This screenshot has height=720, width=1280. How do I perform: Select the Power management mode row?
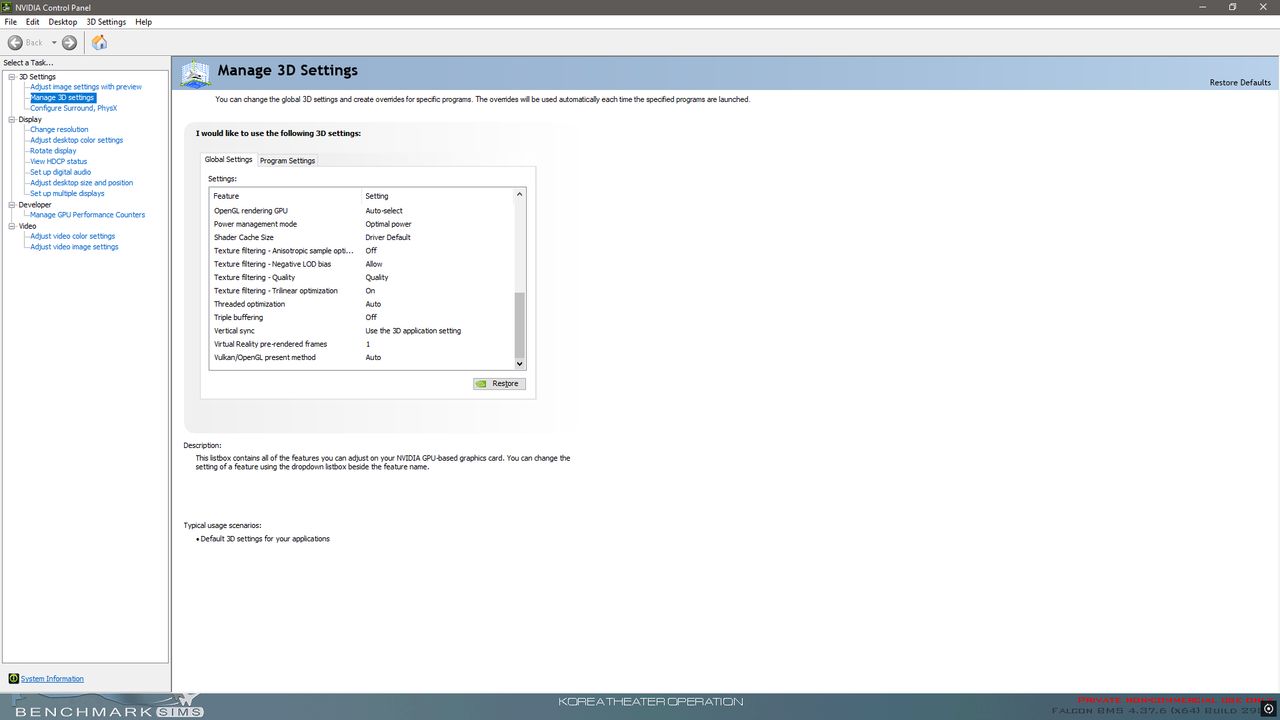click(x=361, y=224)
